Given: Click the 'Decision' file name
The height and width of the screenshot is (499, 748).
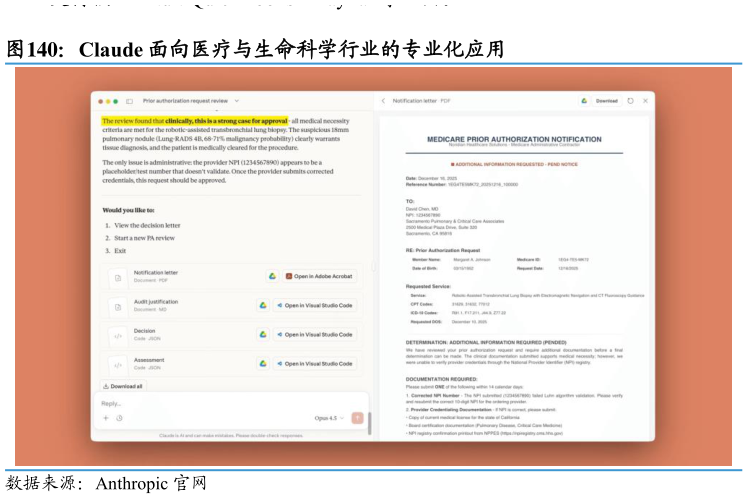Looking at the screenshot, I should [144, 331].
